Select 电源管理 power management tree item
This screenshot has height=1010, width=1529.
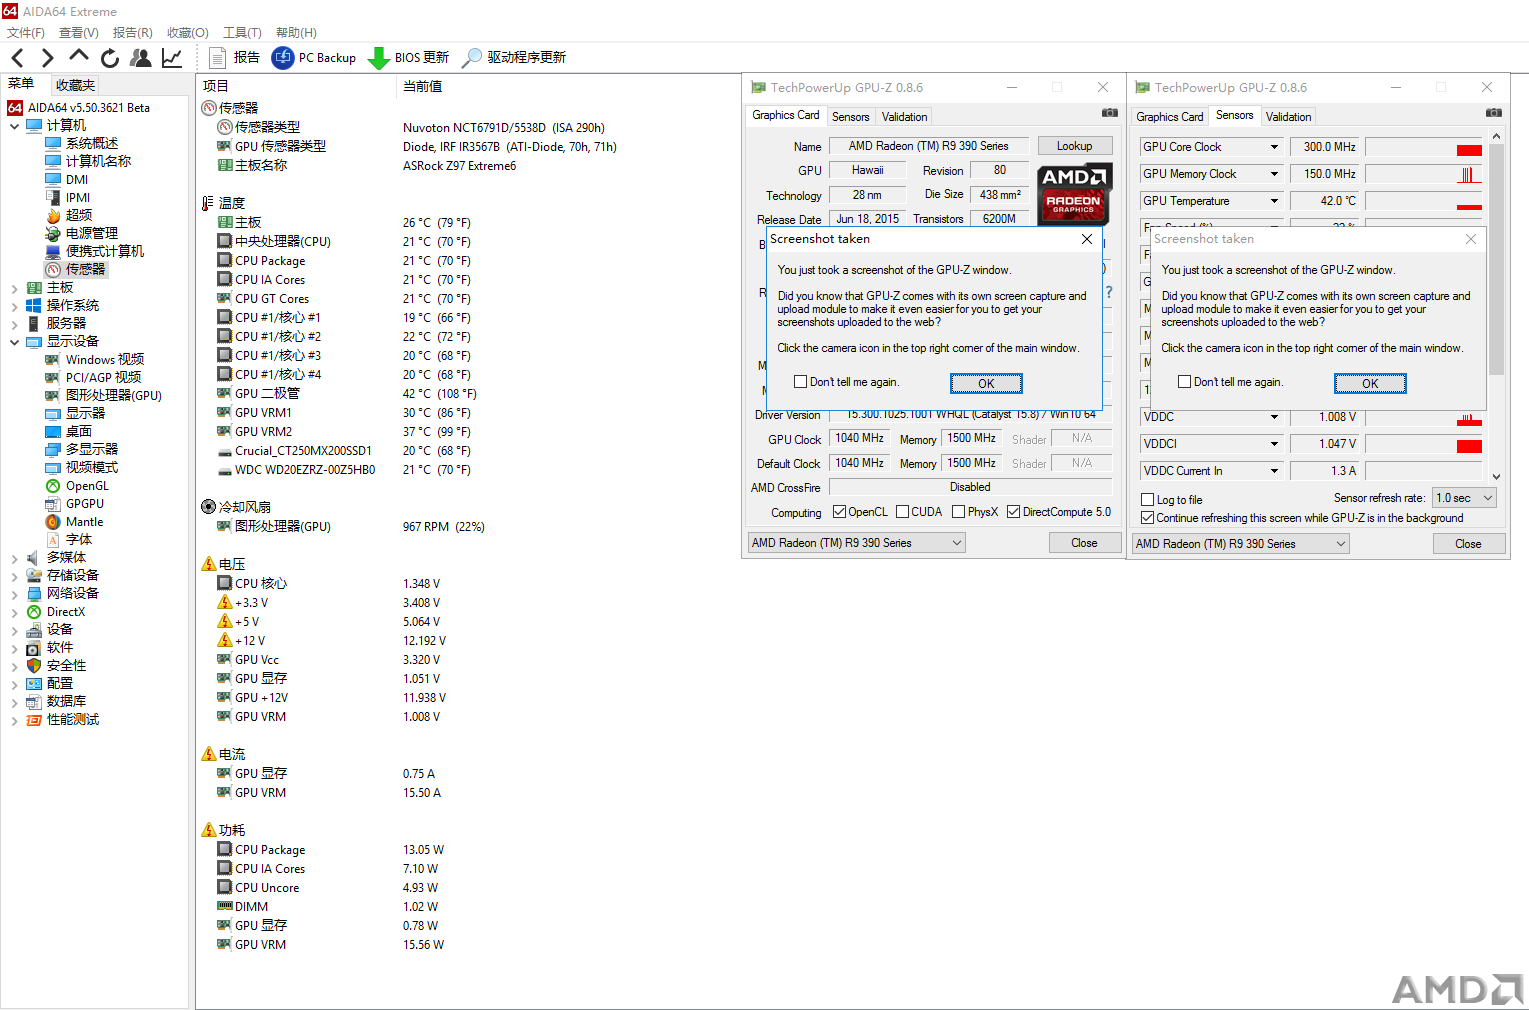pyautogui.click(x=82, y=233)
